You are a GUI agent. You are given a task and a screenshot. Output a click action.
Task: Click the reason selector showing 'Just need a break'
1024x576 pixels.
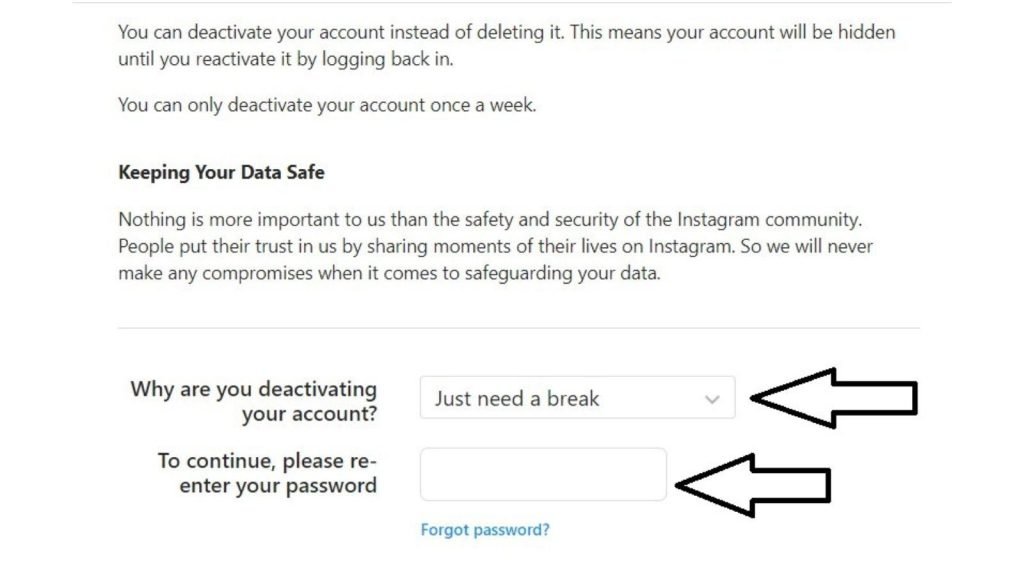[x=578, y=398]
